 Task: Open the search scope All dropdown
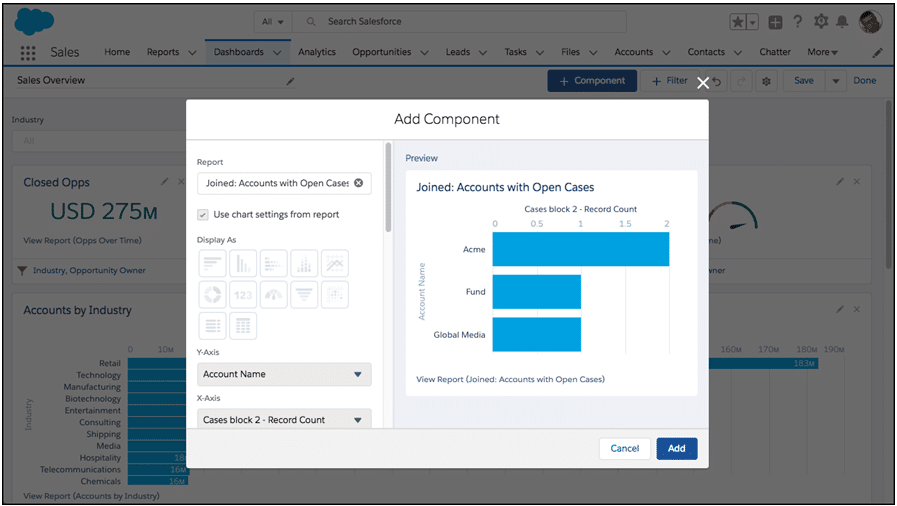(272, 21)
